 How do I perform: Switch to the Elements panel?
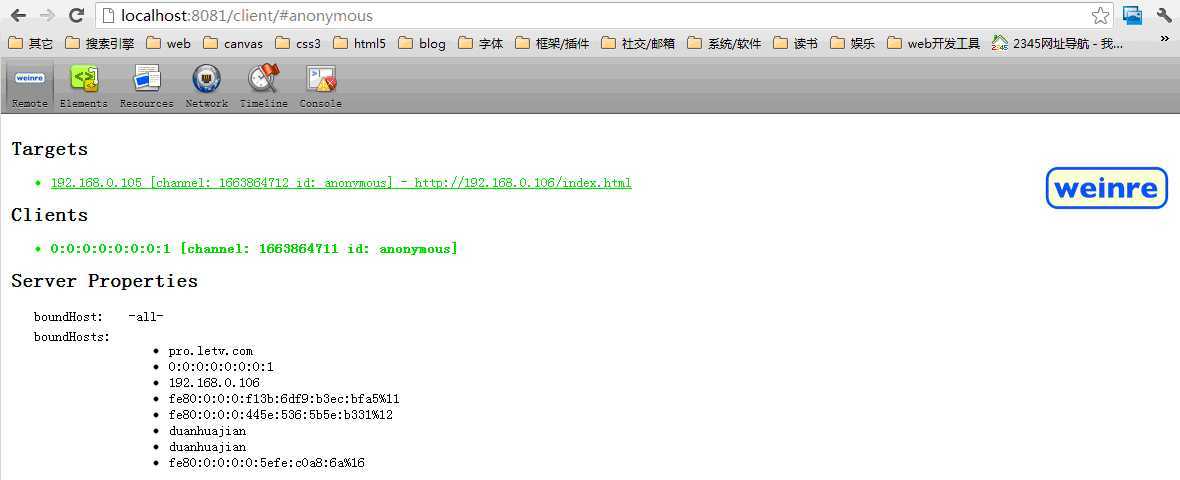[x=83, y=85]
